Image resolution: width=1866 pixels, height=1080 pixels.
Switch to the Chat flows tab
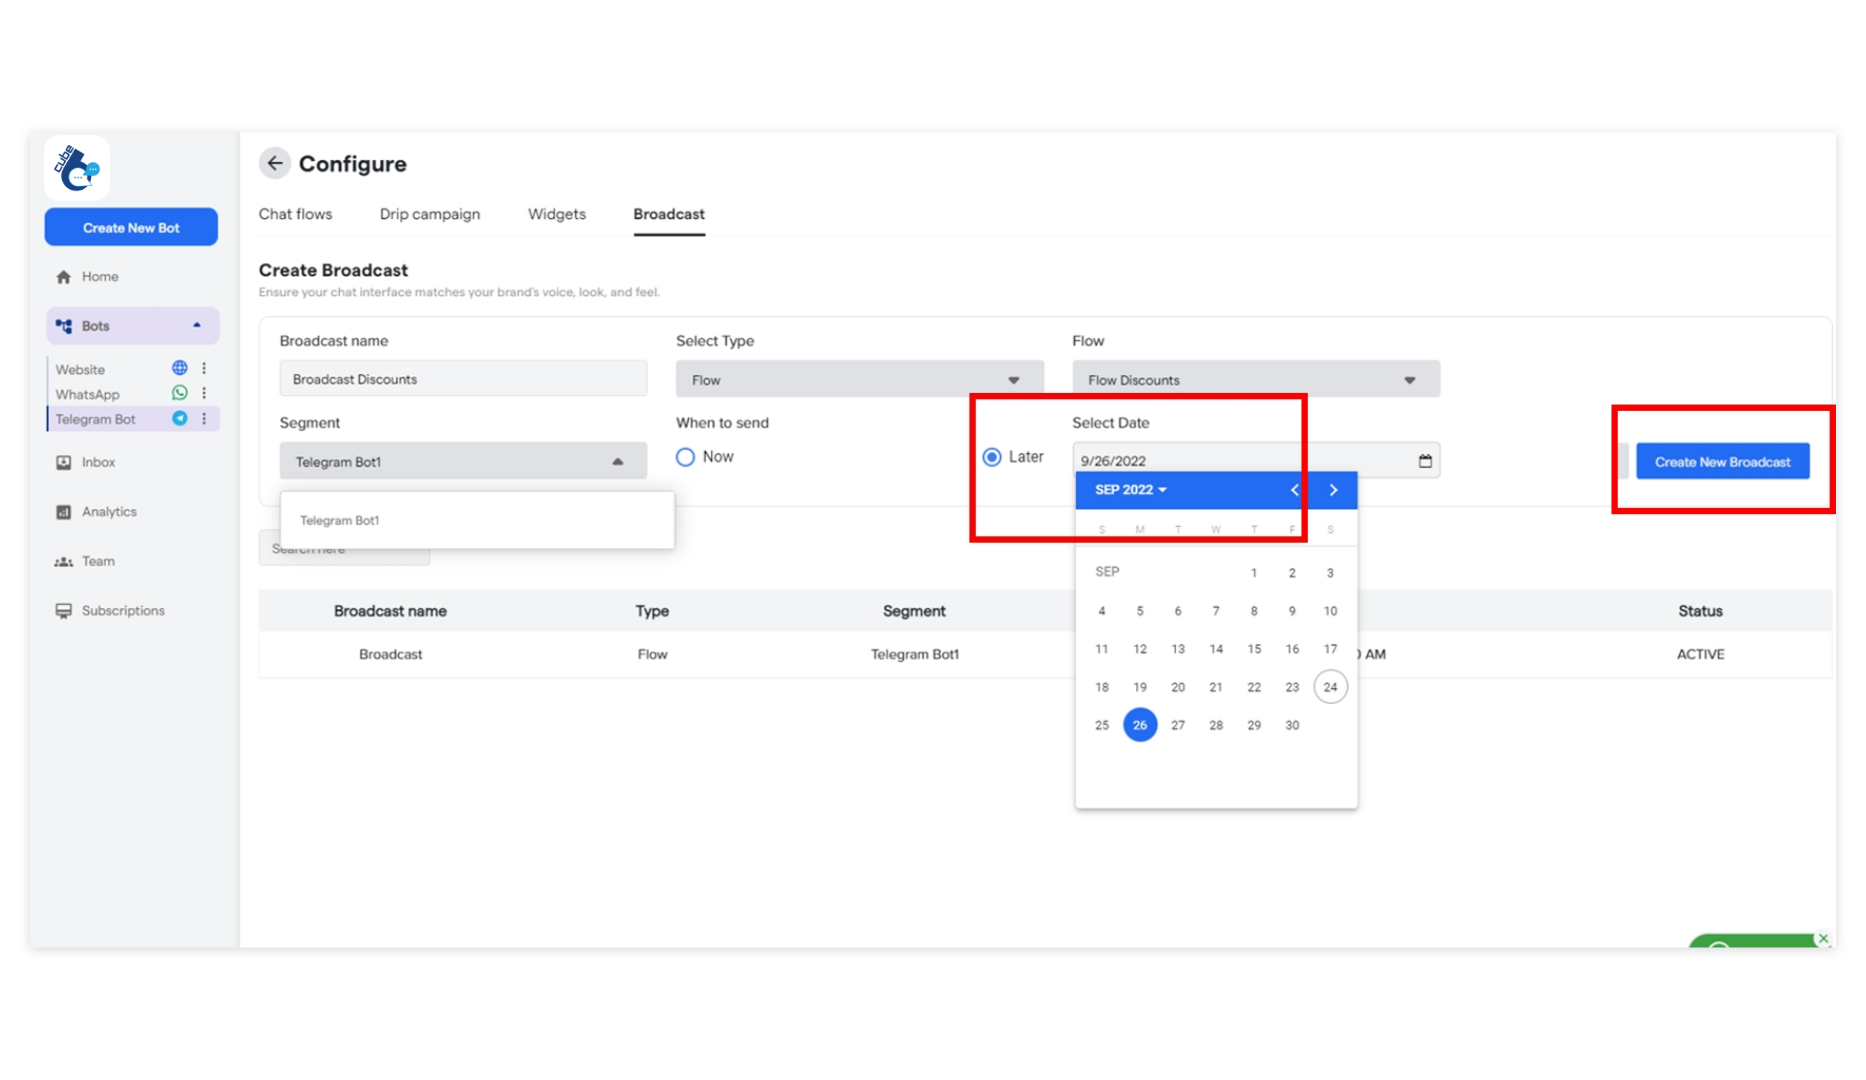pyautogui.click(x=295, y=214)
